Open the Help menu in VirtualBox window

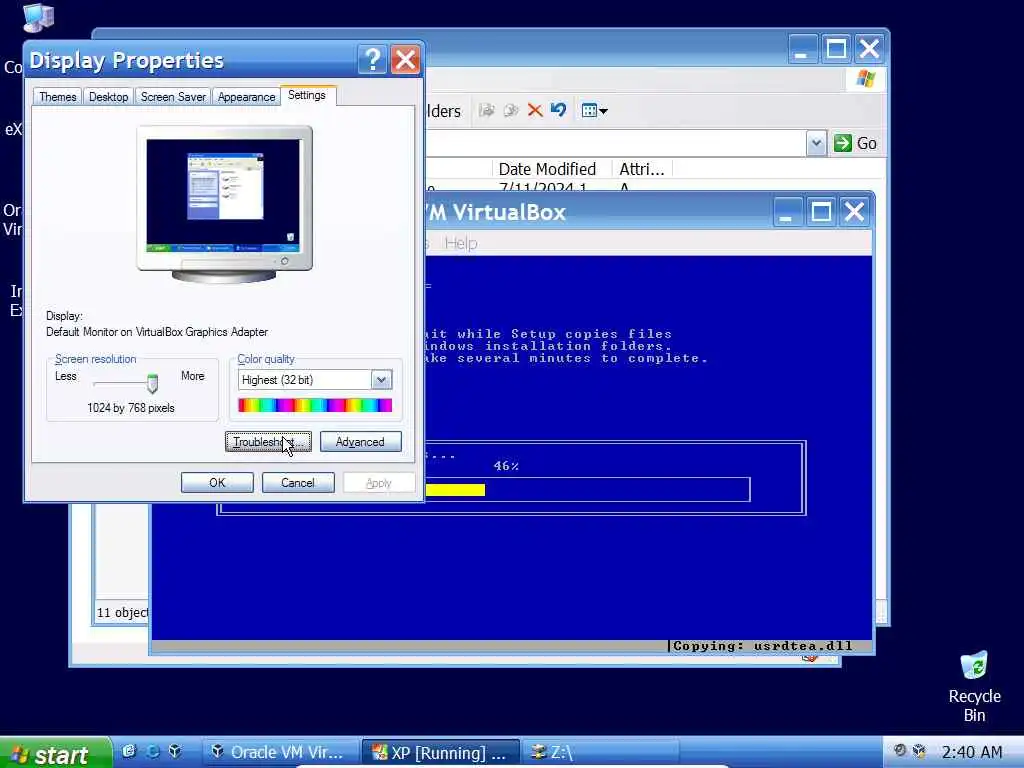coord(460,244)
